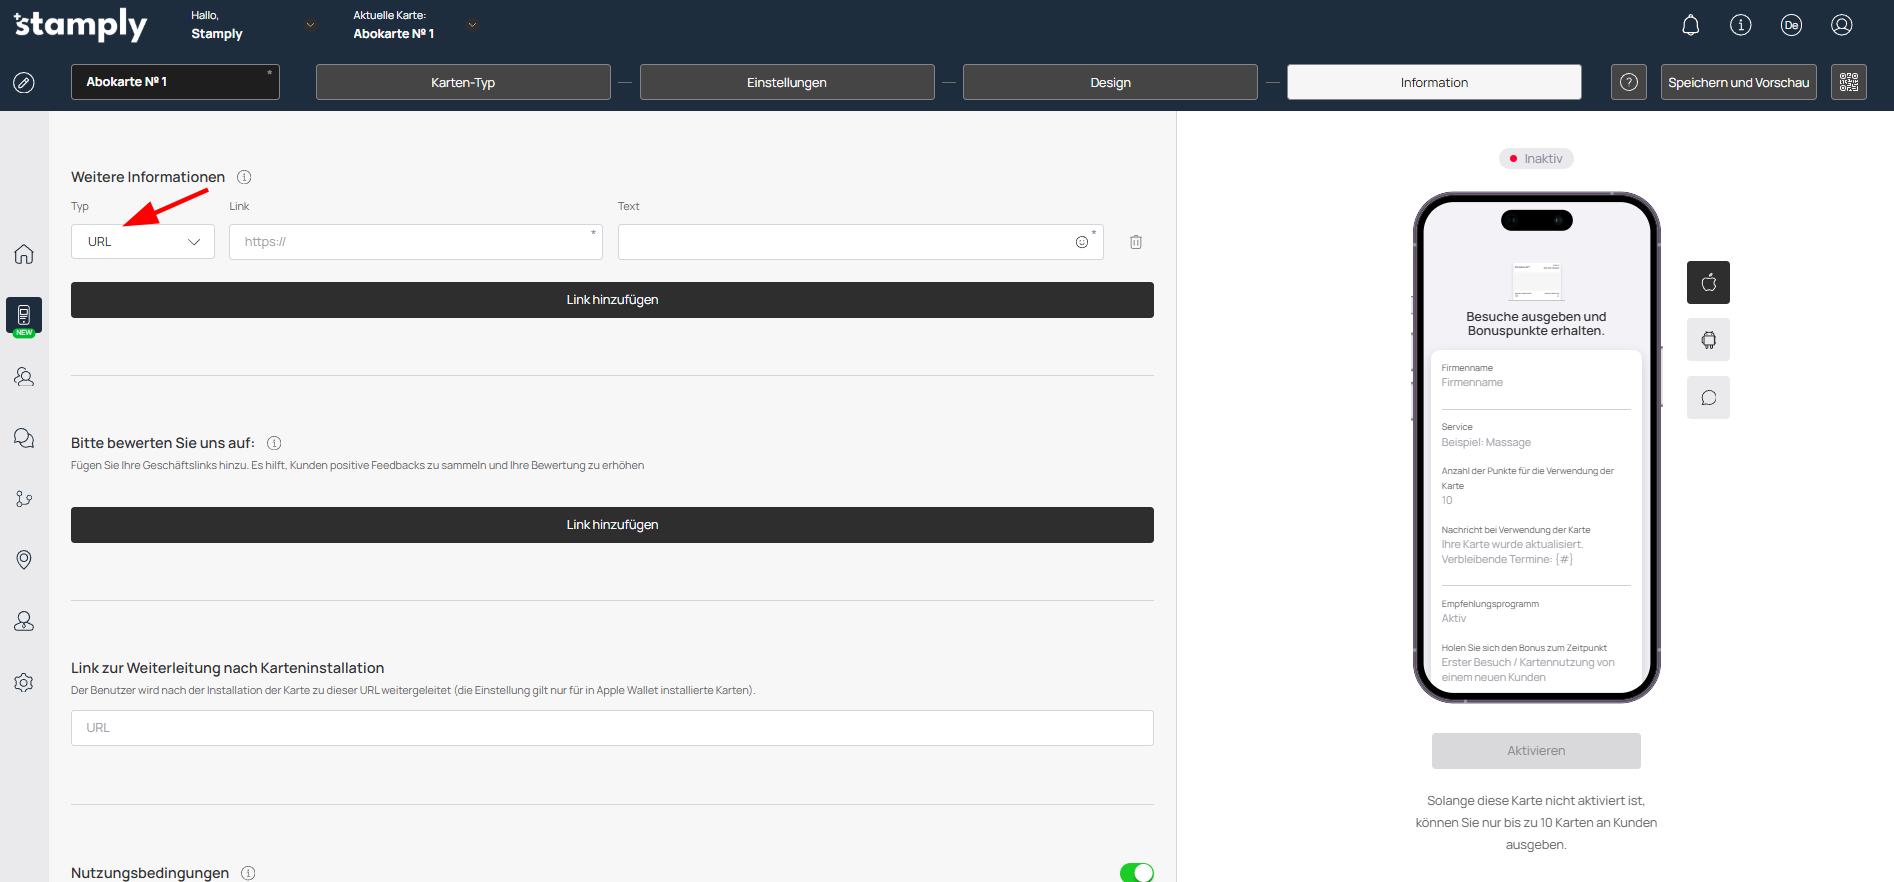The image size is (1894, 882).
Task: Open settings gear in sidebar
Action: pos(24,682)
